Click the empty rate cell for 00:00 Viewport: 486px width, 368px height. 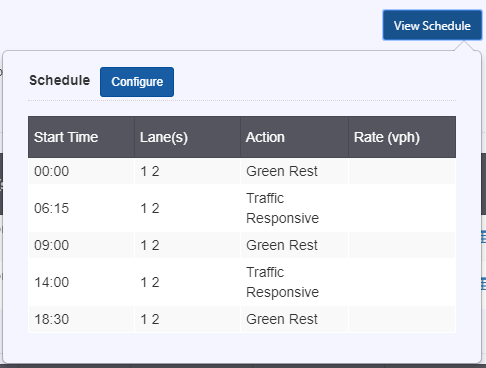(x=402, y=171)
